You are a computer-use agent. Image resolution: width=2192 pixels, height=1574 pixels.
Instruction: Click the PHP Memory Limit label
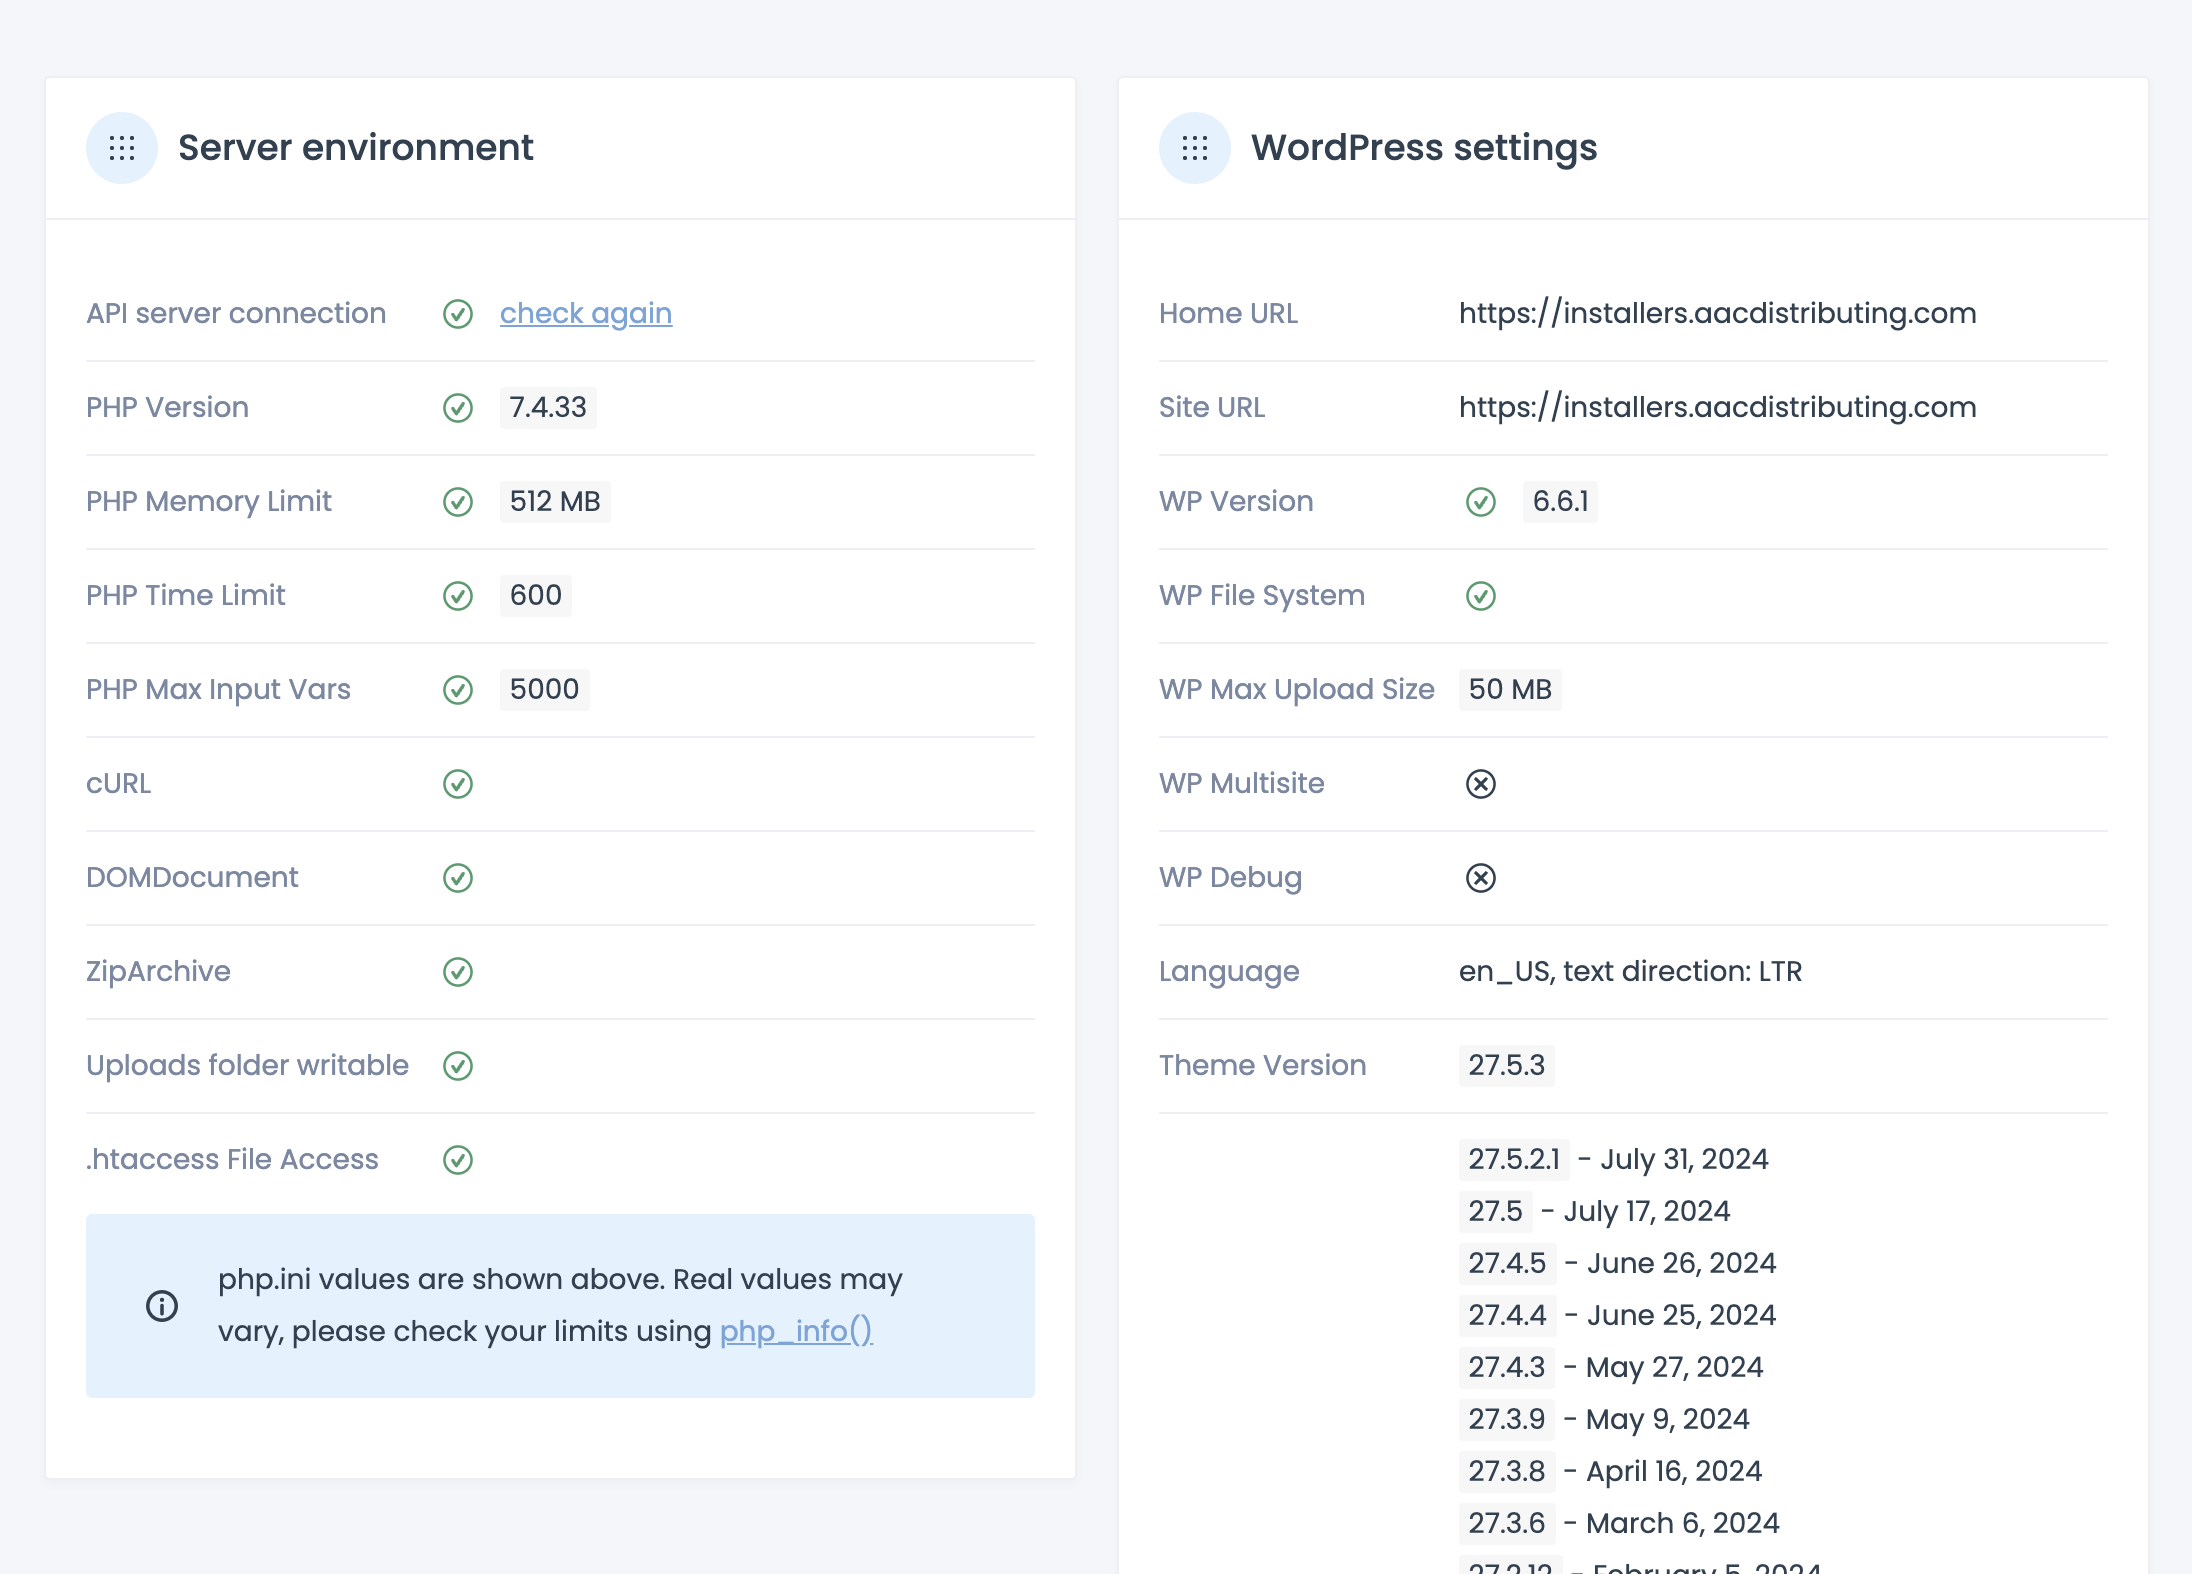click(209, 501)
